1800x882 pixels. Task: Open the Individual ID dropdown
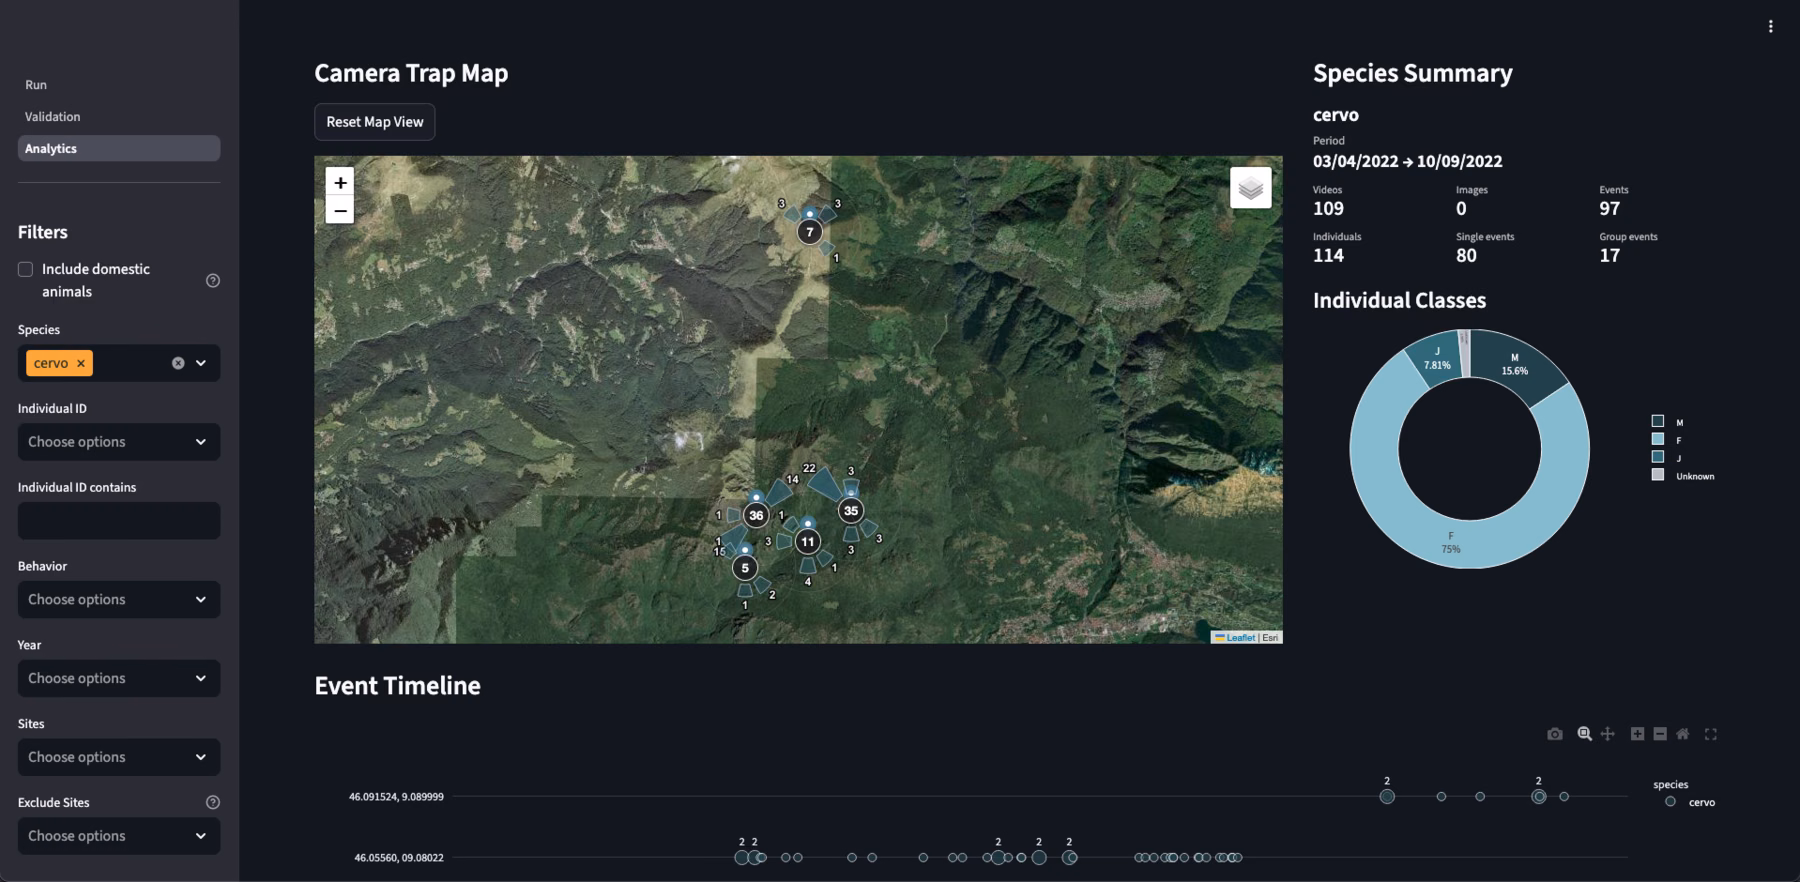click(119, 442)
